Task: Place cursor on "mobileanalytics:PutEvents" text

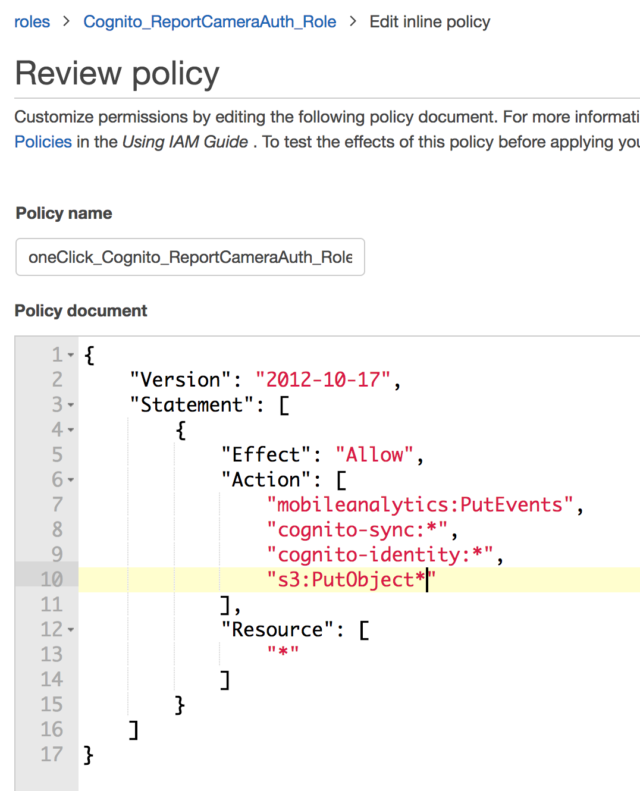Action: click(420, 504)
